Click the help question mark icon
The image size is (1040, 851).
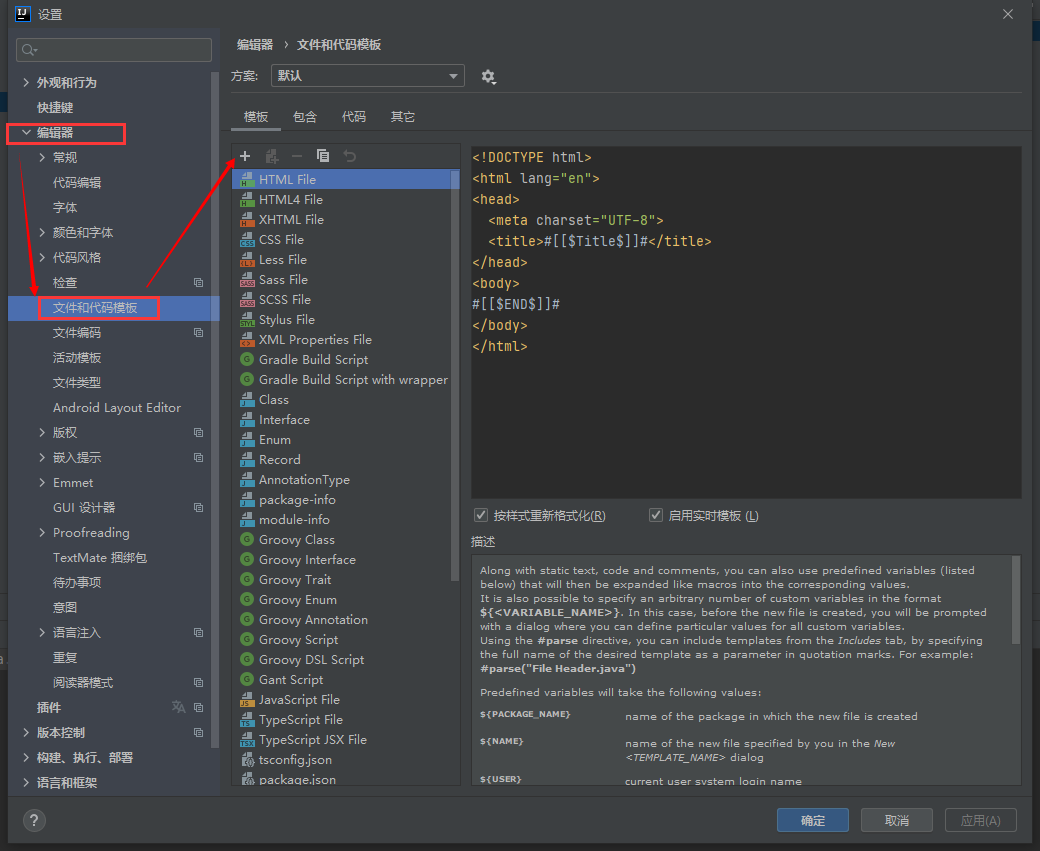pos(34,820)
